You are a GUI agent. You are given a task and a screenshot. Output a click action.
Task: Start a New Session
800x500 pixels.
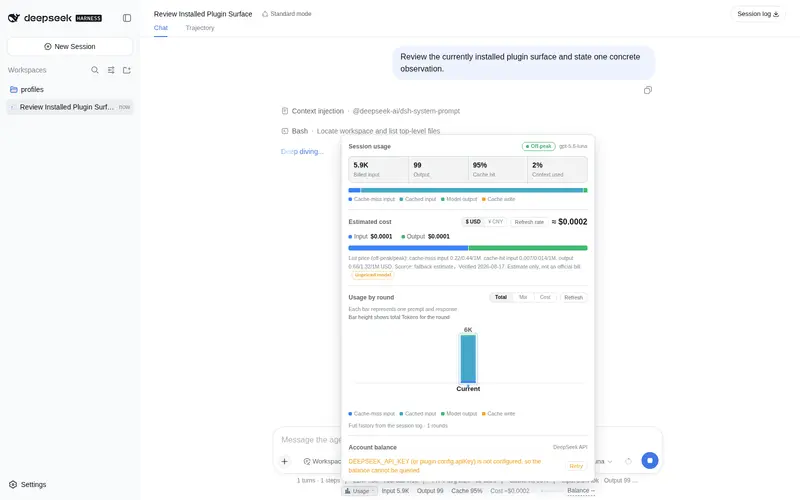(70, 46)
